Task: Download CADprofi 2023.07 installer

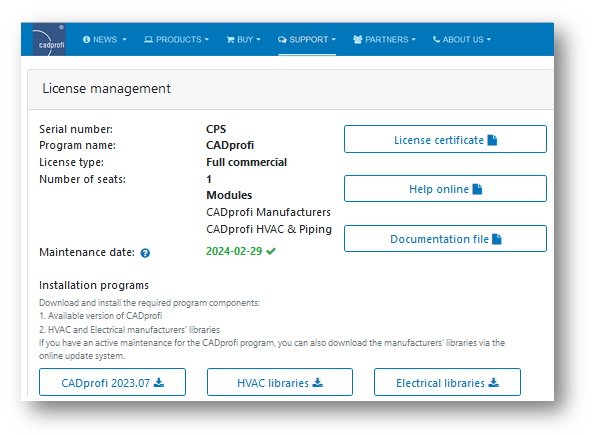Action: pos(113,382)
